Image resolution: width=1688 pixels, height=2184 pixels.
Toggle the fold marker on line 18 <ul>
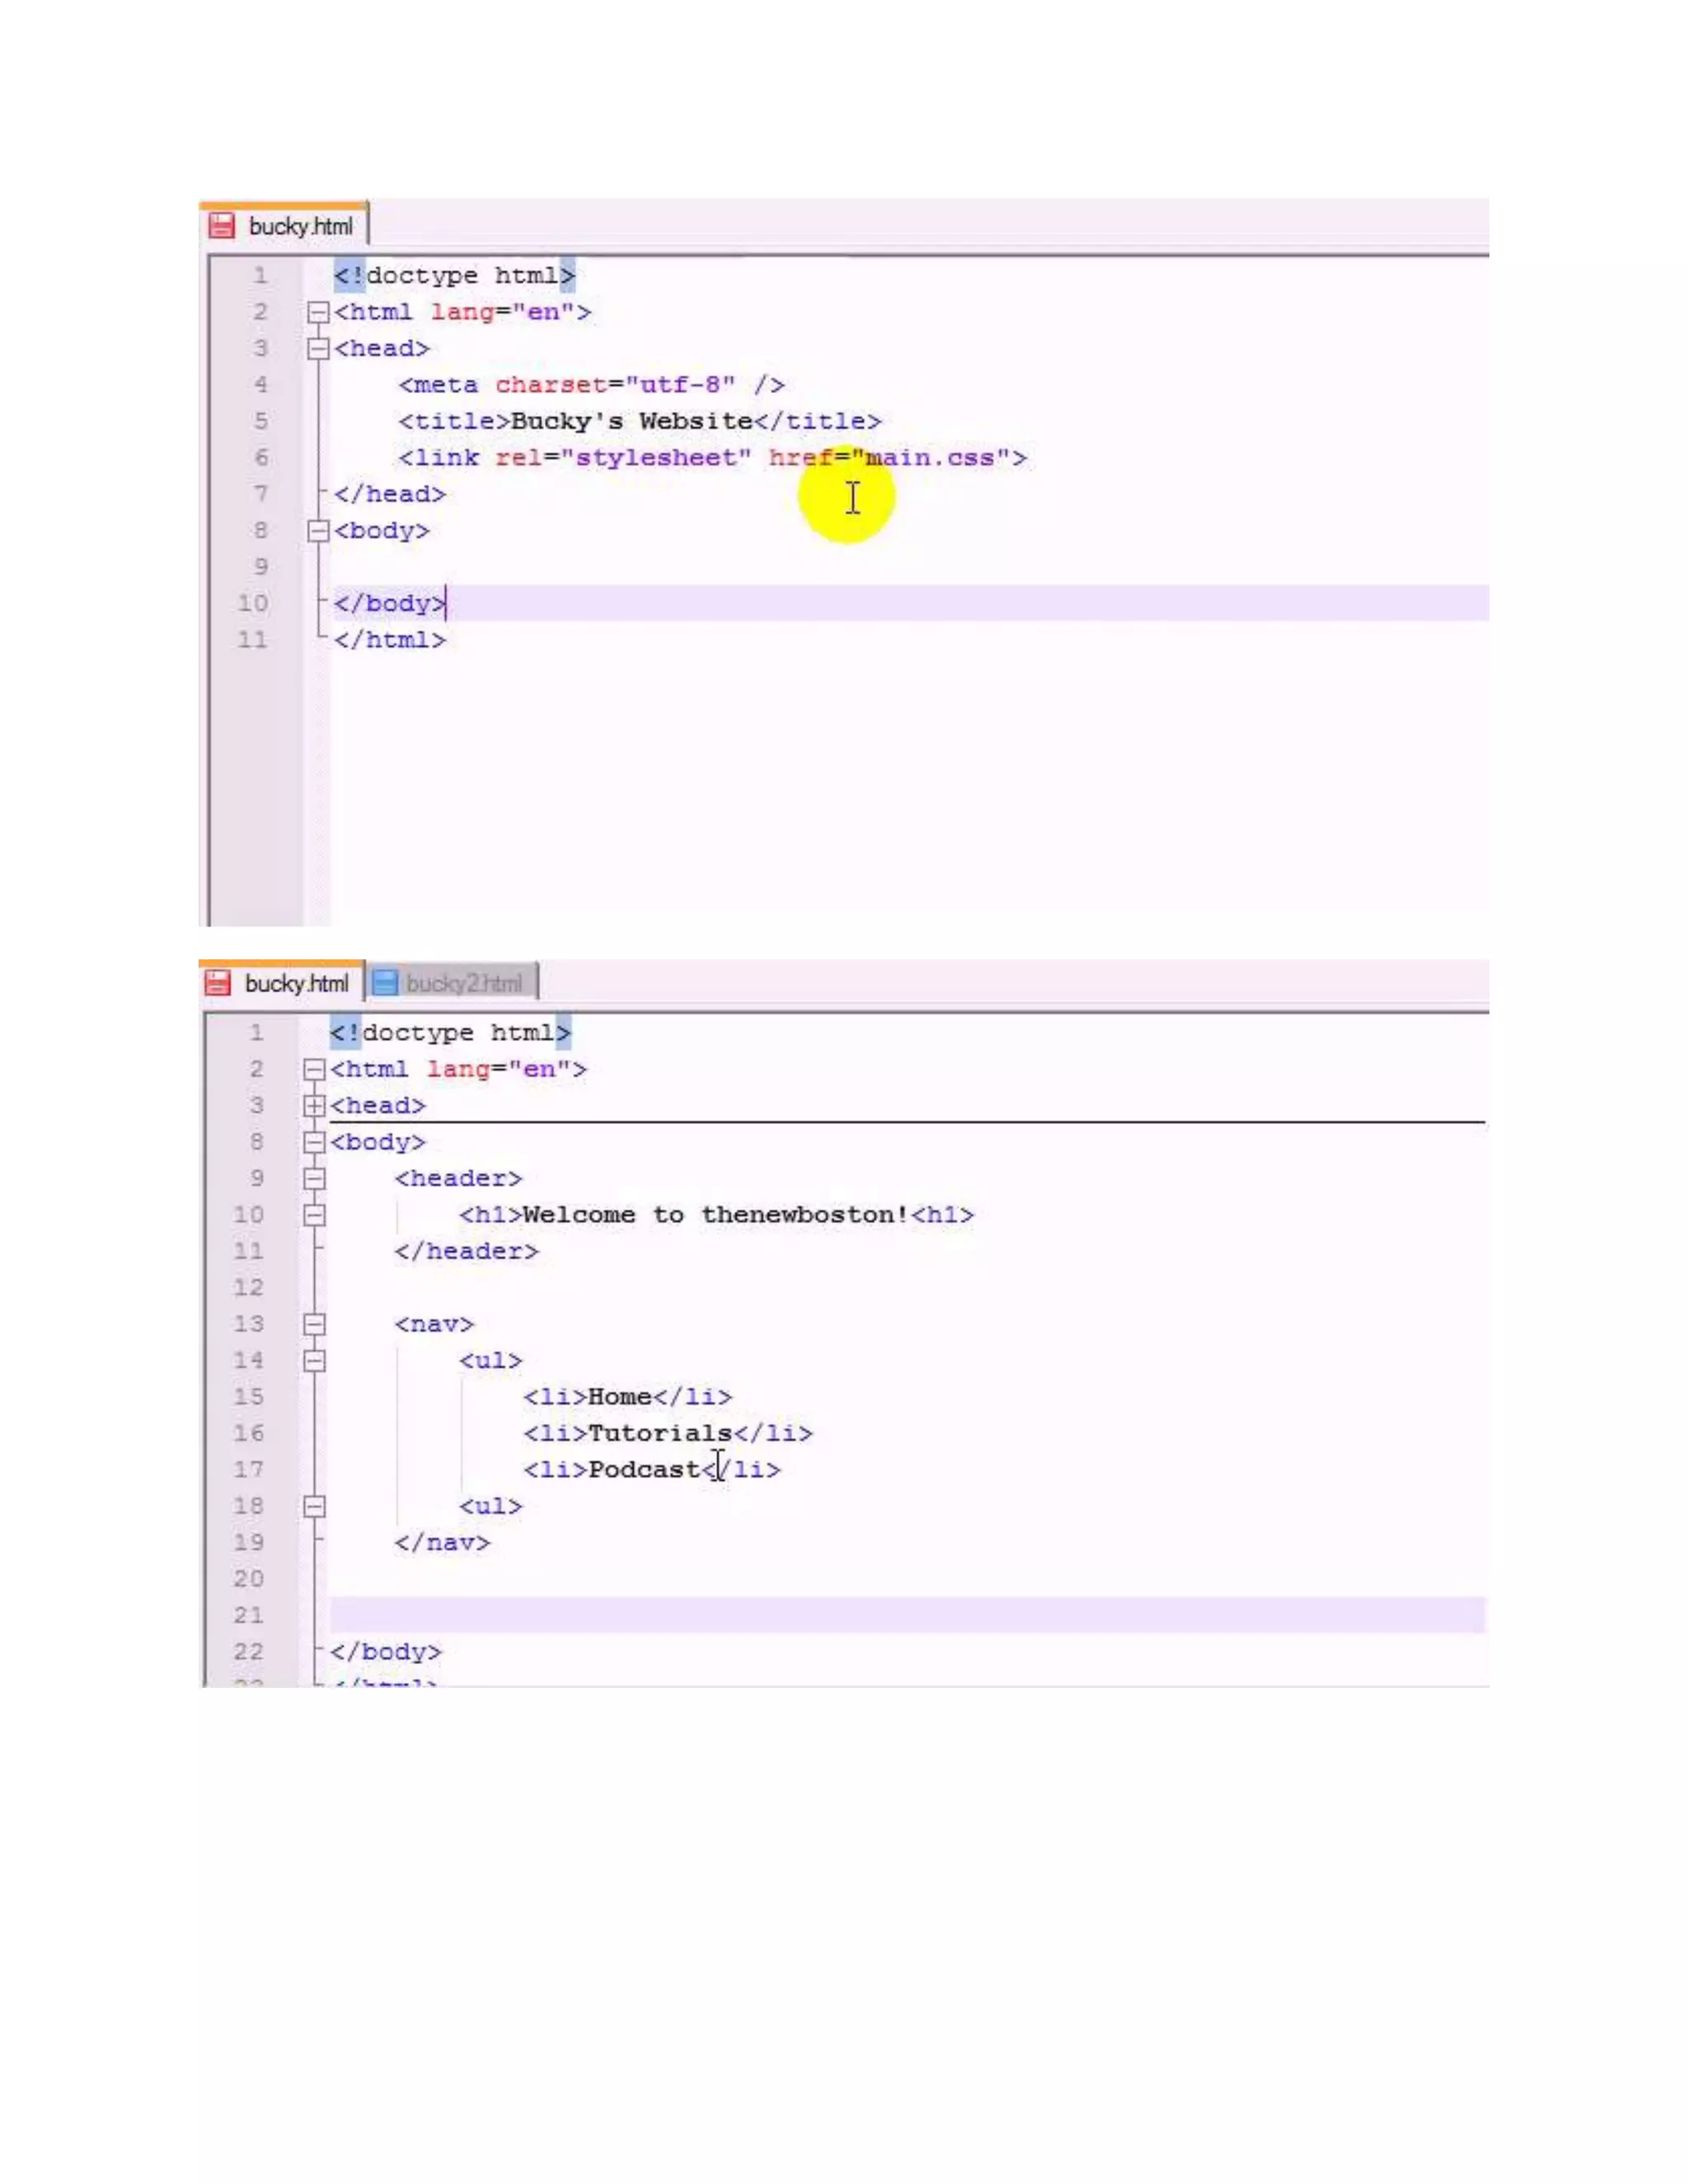click(x=314, y=1506)
